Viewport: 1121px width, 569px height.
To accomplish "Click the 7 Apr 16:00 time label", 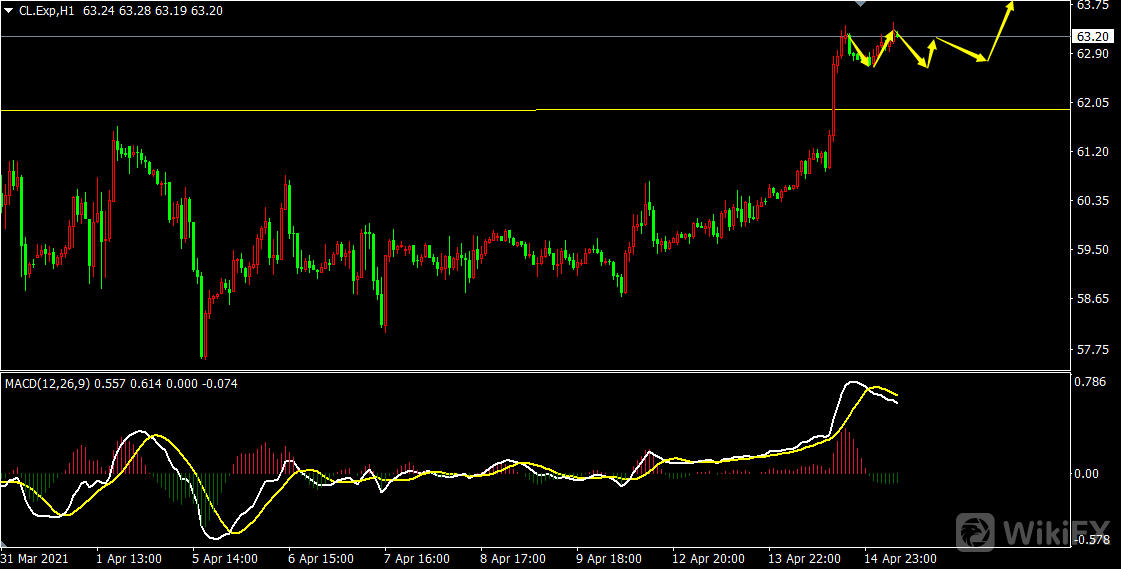I will 418,559.
